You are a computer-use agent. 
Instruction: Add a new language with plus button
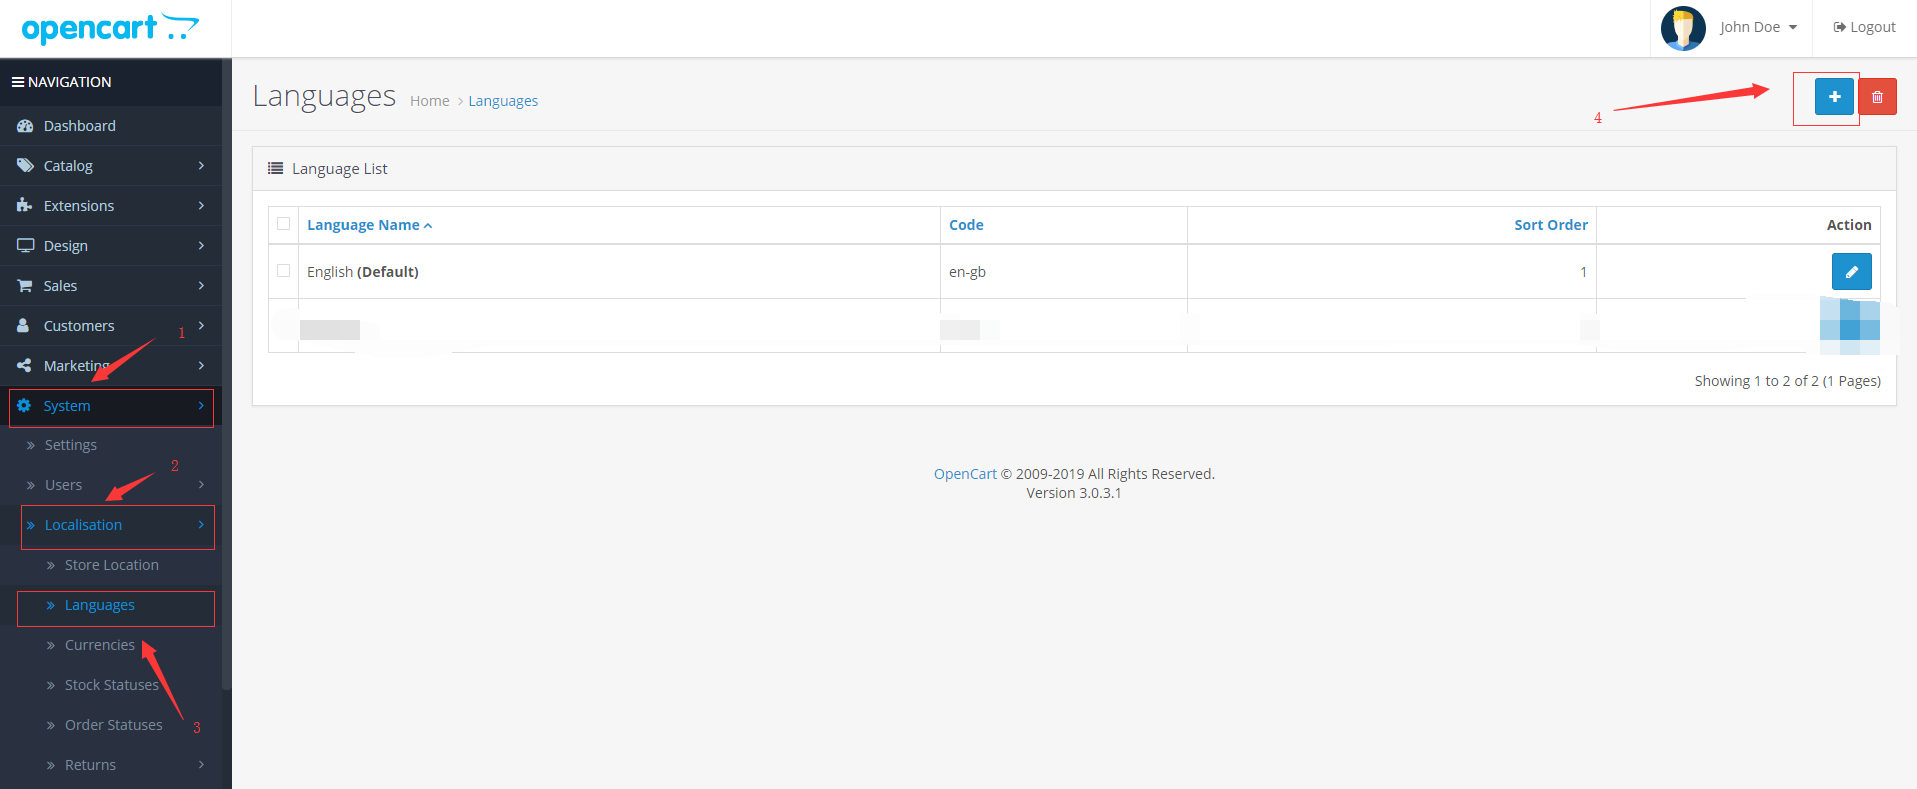coord(1834,97)
